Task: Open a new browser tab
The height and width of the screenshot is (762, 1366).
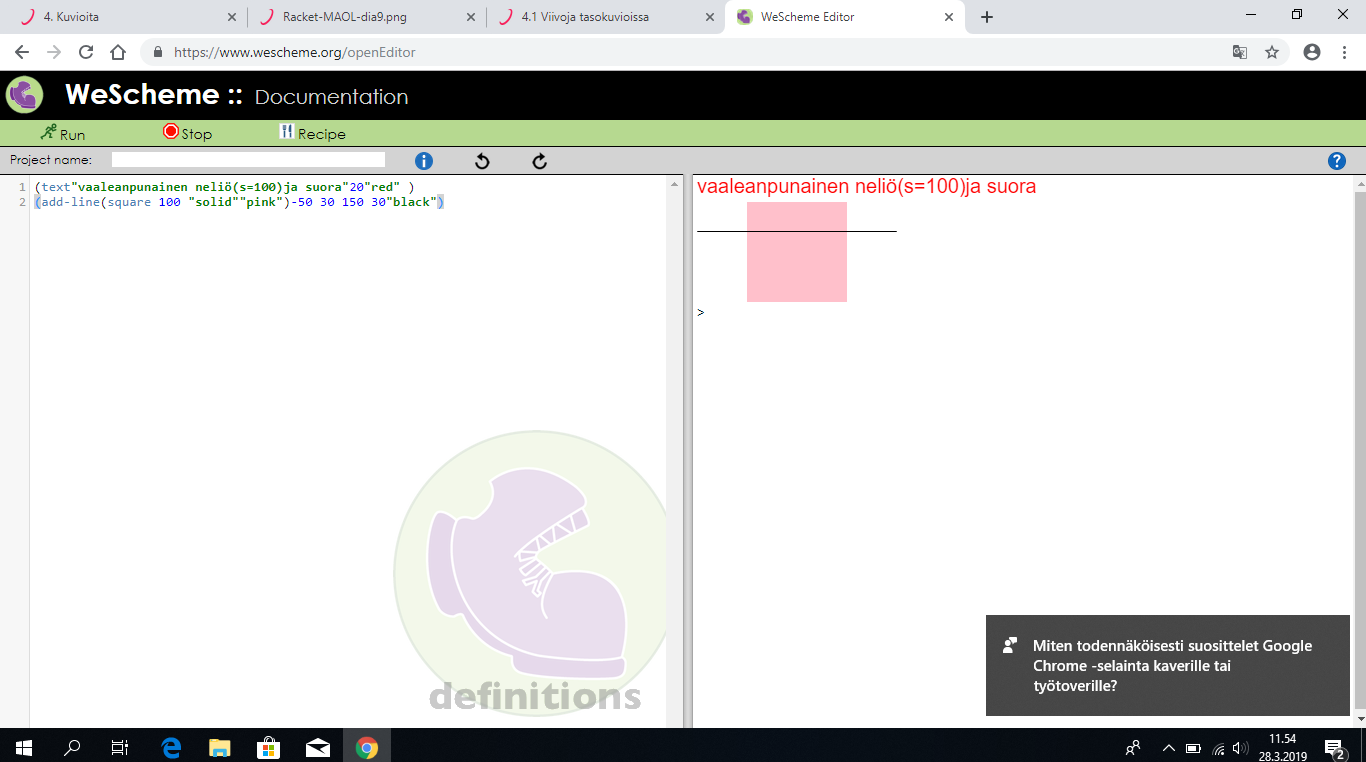Action: (x=987, y=17)
